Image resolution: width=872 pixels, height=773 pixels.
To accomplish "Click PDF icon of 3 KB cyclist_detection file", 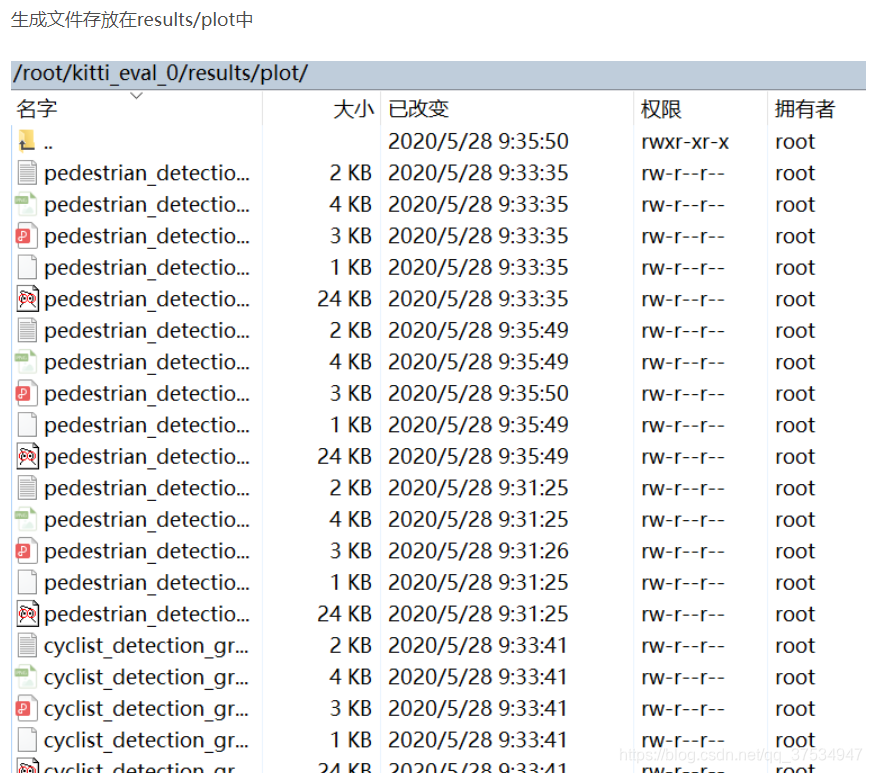I will pos(26,708).
